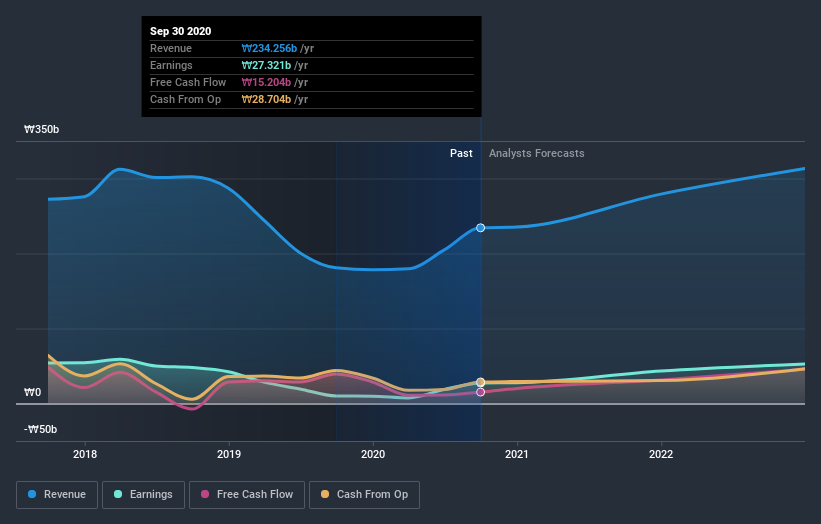The height and width of the screenshot is (524, 821).
Task: Click the teal Earnings legend dot
Action: click(118, 494)
